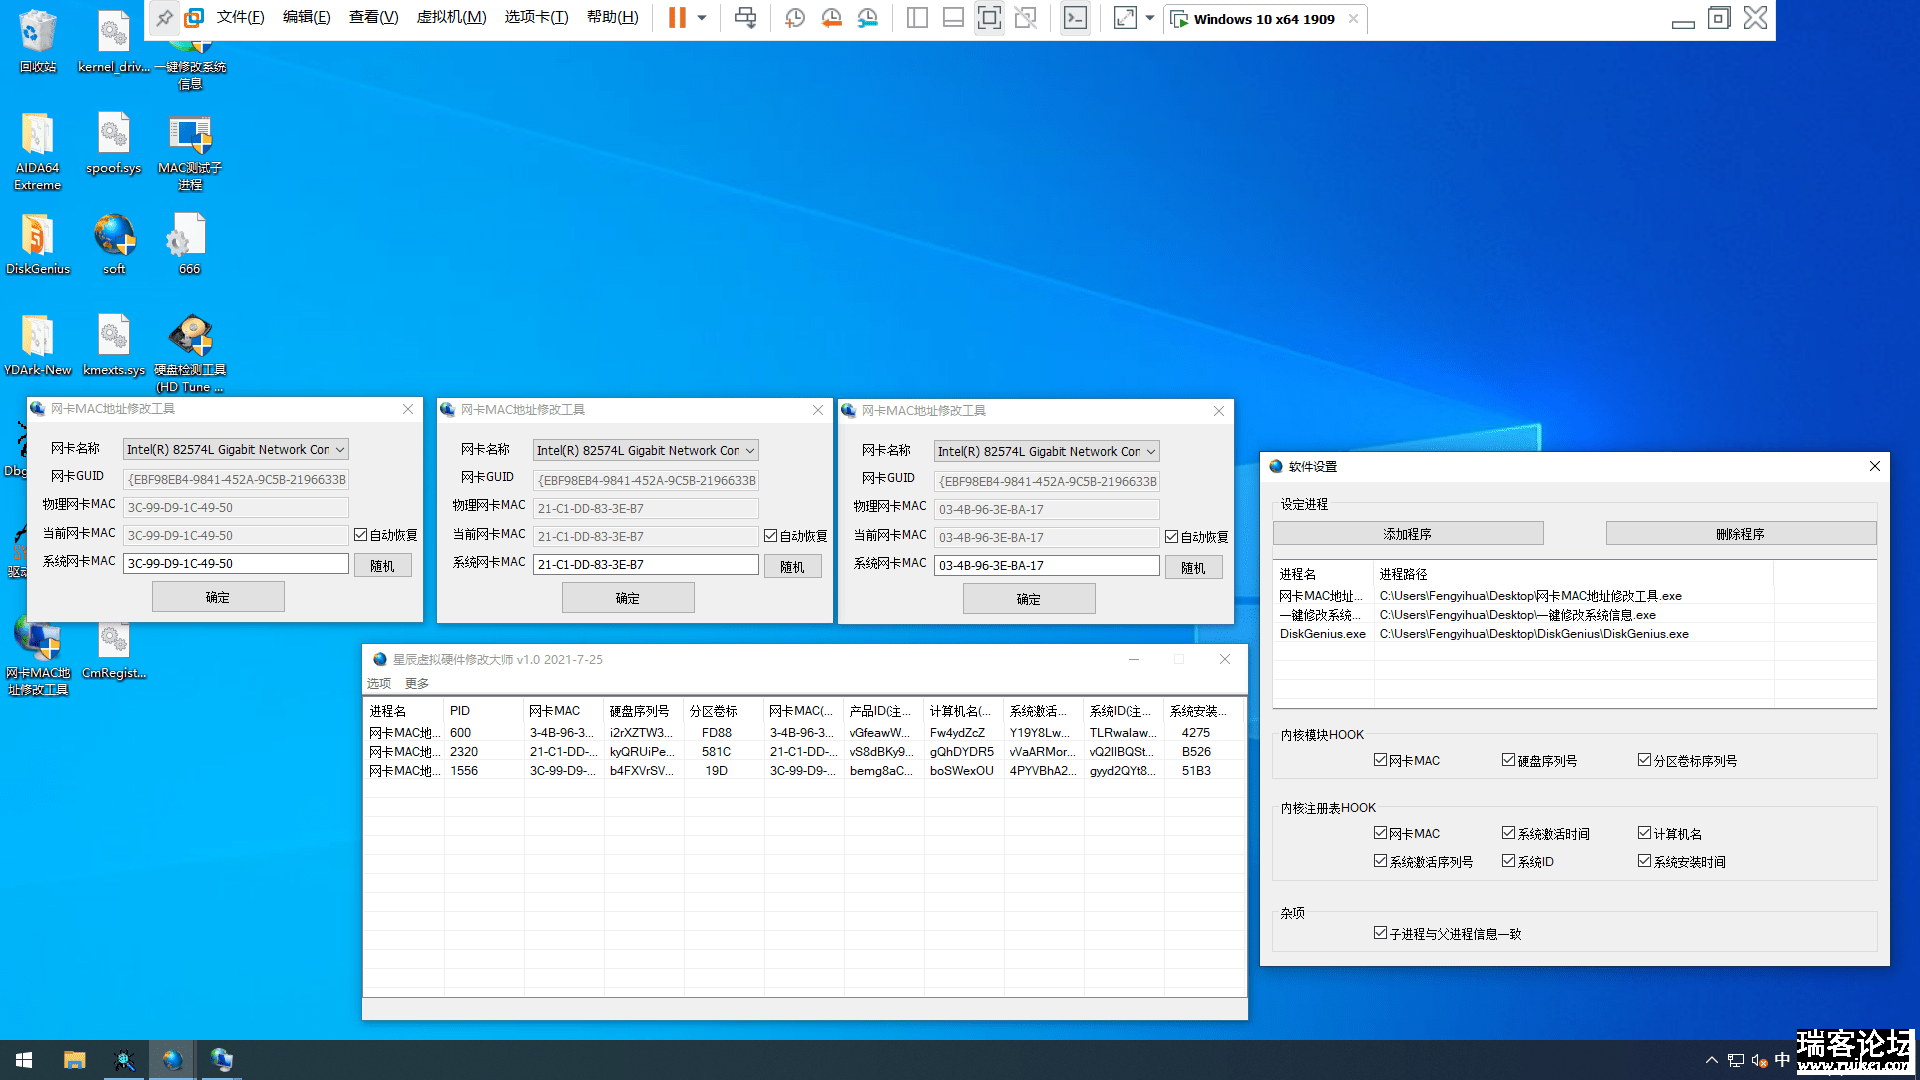Image resolution: width=1920 pixels, height=1080 pixels.
Task: Click the 硬盘序列号 column header
Action: [644, 711]
